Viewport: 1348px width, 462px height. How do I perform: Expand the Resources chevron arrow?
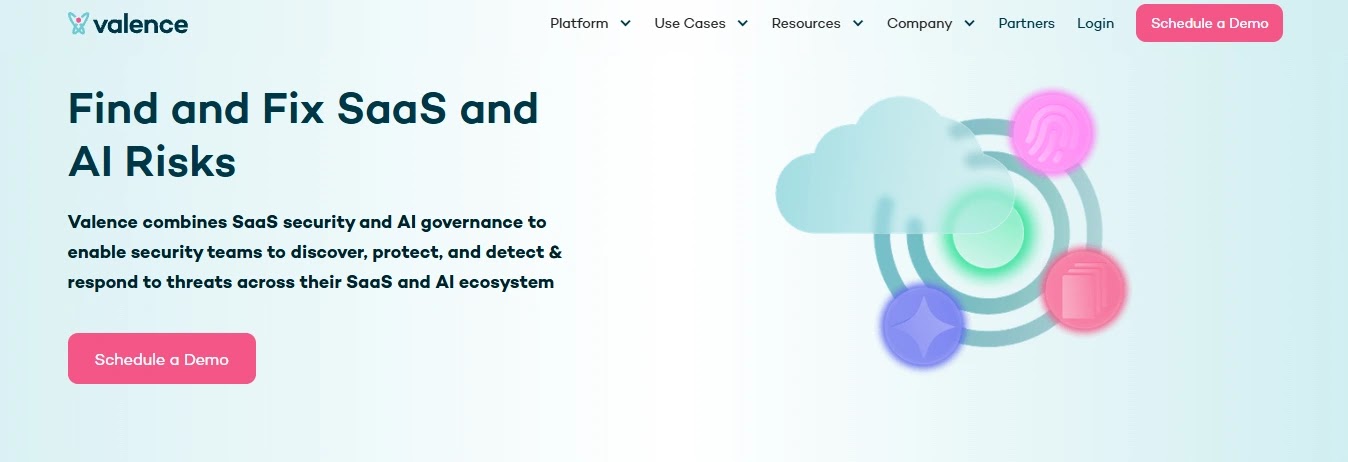tap(858, 23)
